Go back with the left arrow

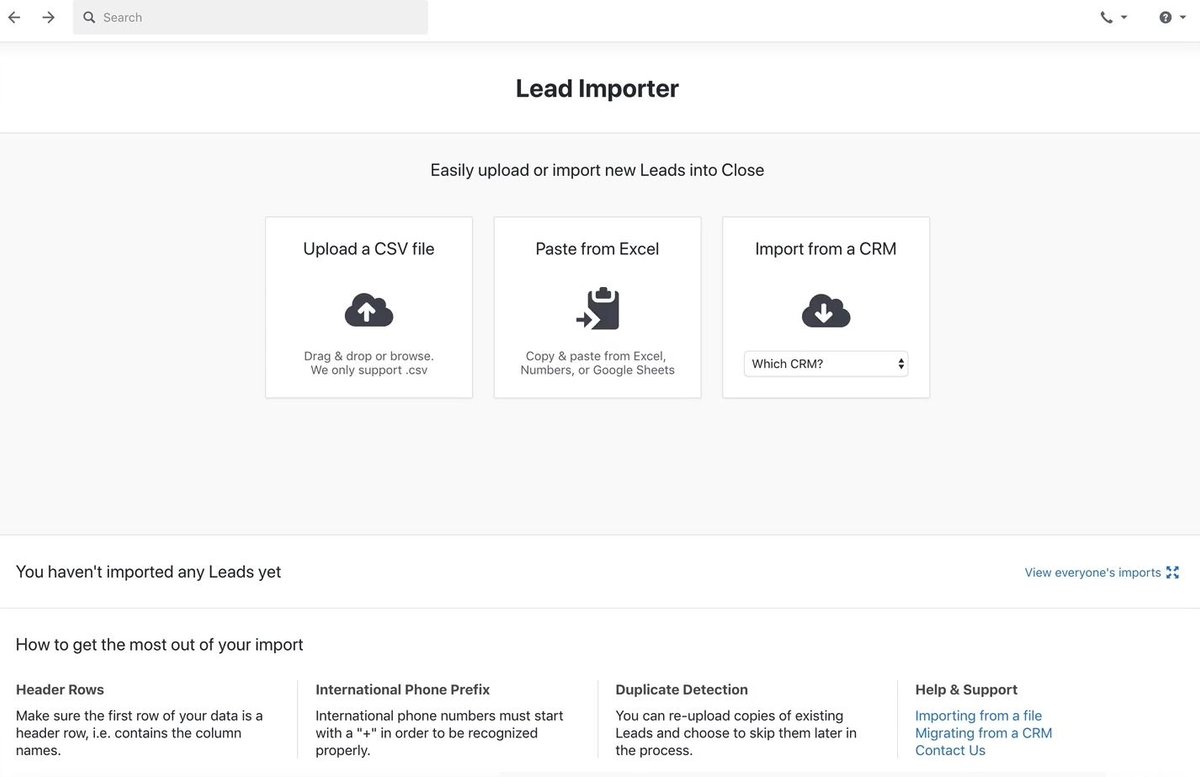(x=14, y=17)
